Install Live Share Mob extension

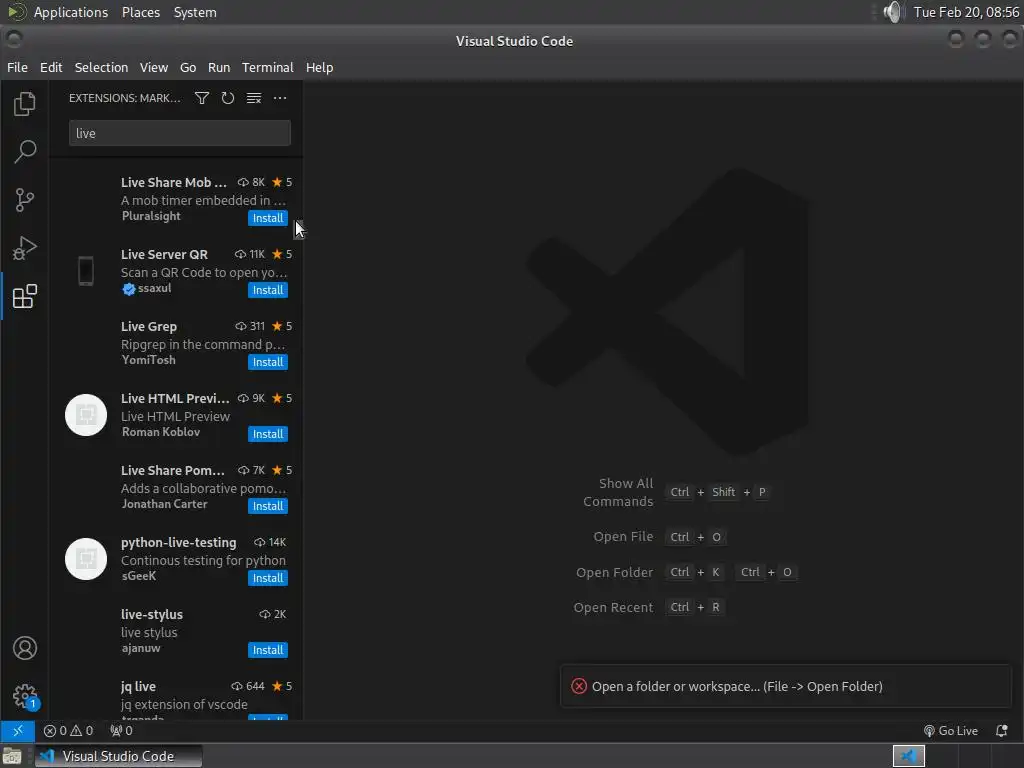click(268, 218)
